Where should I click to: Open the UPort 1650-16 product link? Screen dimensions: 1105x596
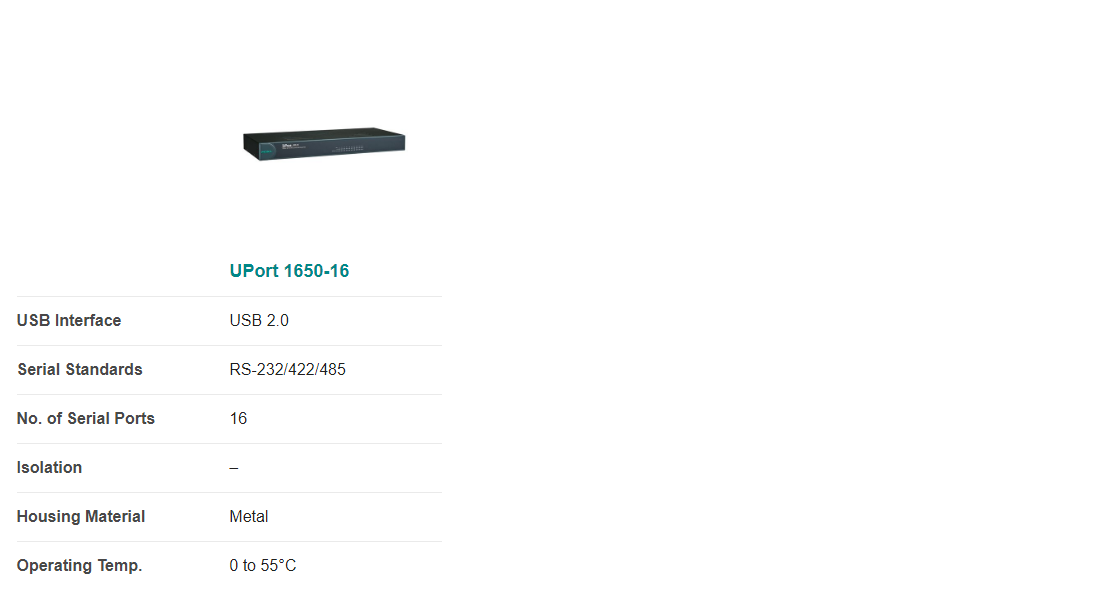point(289,271)
